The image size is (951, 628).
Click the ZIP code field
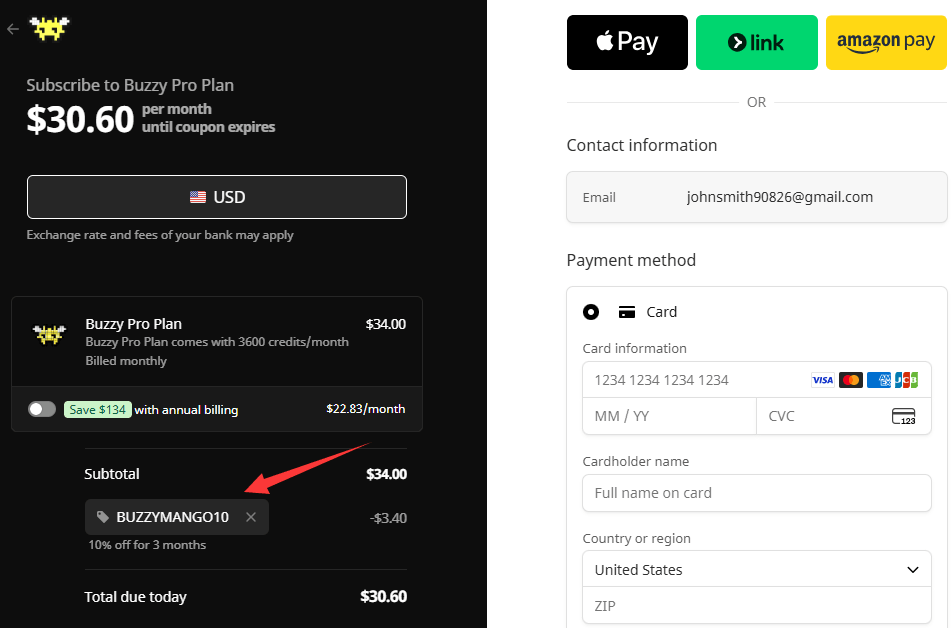[x=756, y=606]
